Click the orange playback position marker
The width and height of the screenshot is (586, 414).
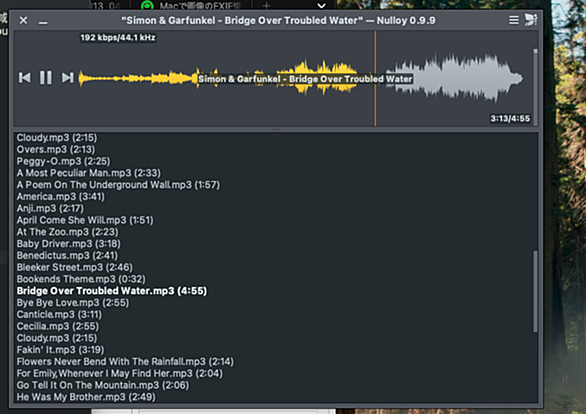(x=375, y=78)
